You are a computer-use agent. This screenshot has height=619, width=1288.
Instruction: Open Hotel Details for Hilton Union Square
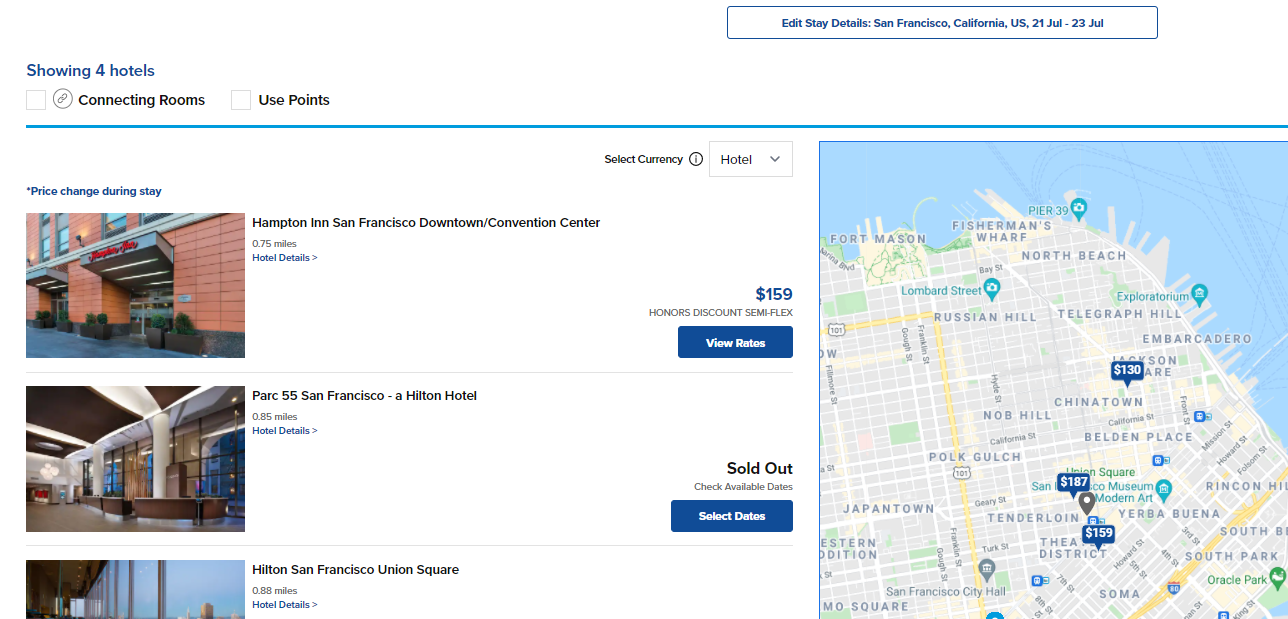[285, 604]
